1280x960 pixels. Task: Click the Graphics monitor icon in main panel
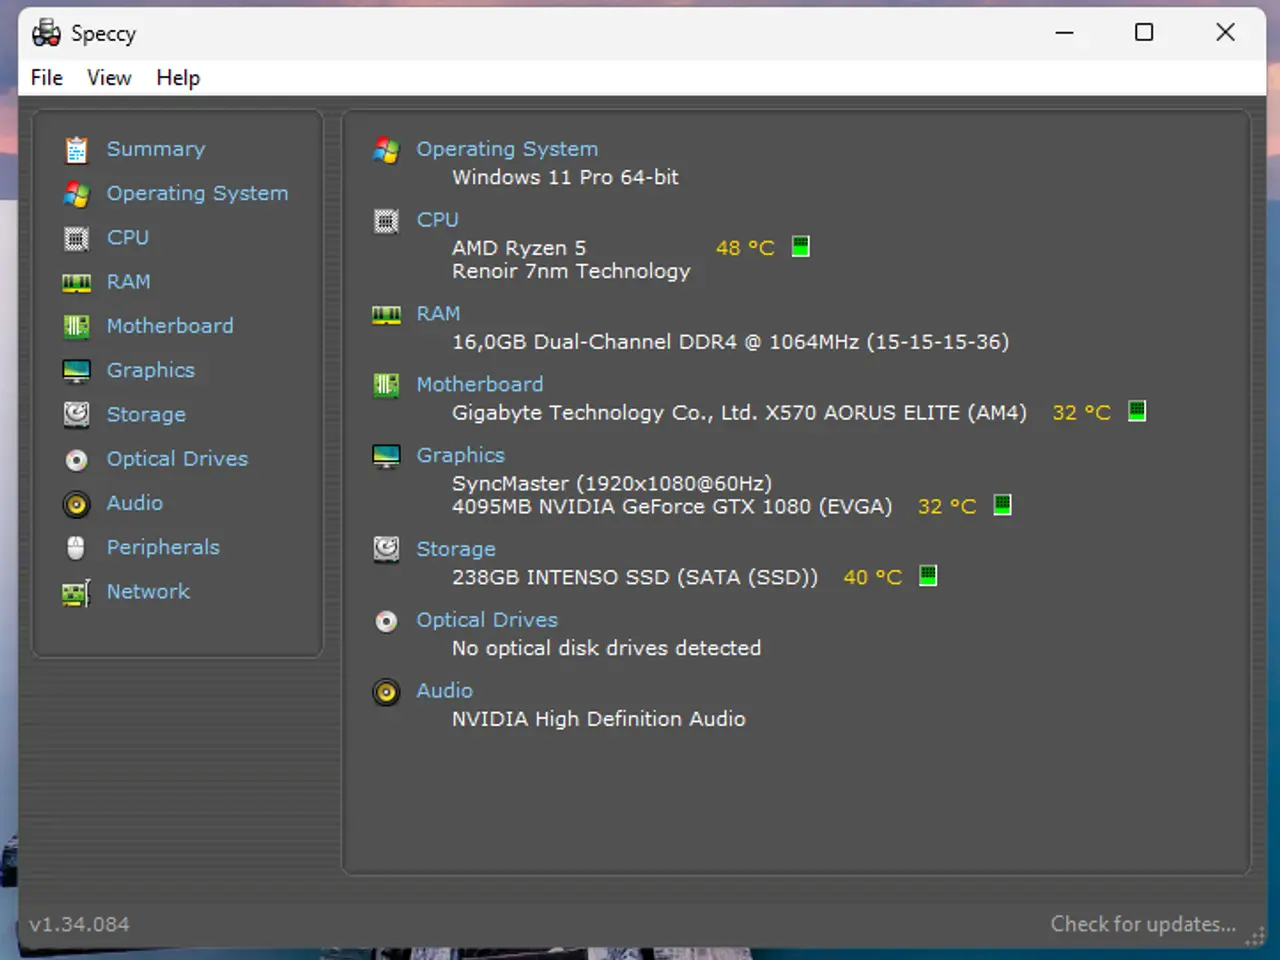point(386,456)
